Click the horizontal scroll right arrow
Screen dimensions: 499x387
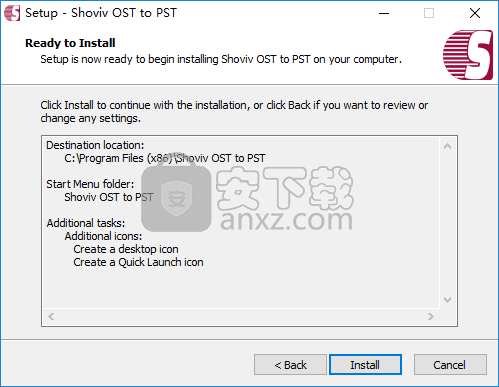[431, 316]
